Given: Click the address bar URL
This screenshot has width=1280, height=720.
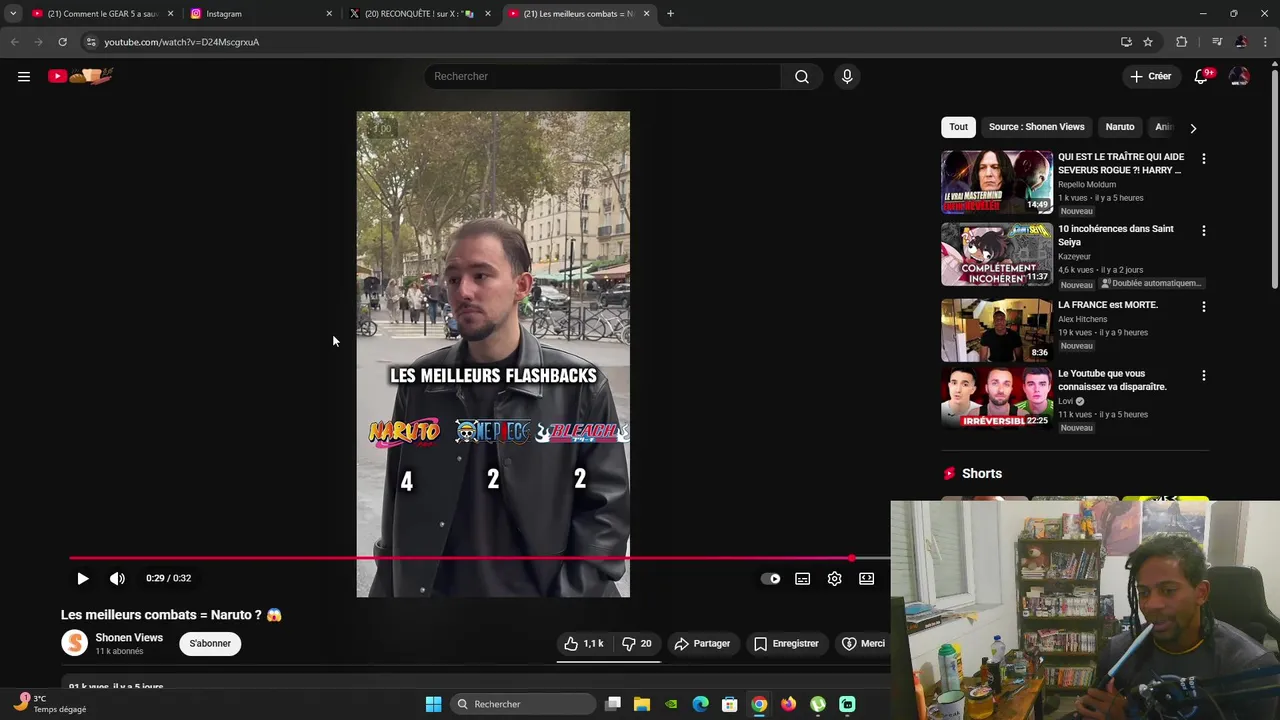Looking at the screenshot, I should (x=181, y=42).
